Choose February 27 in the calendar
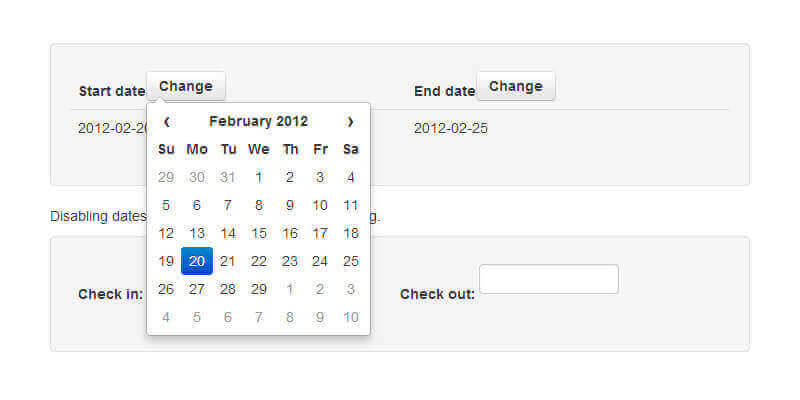 click(x=197, y=289)
